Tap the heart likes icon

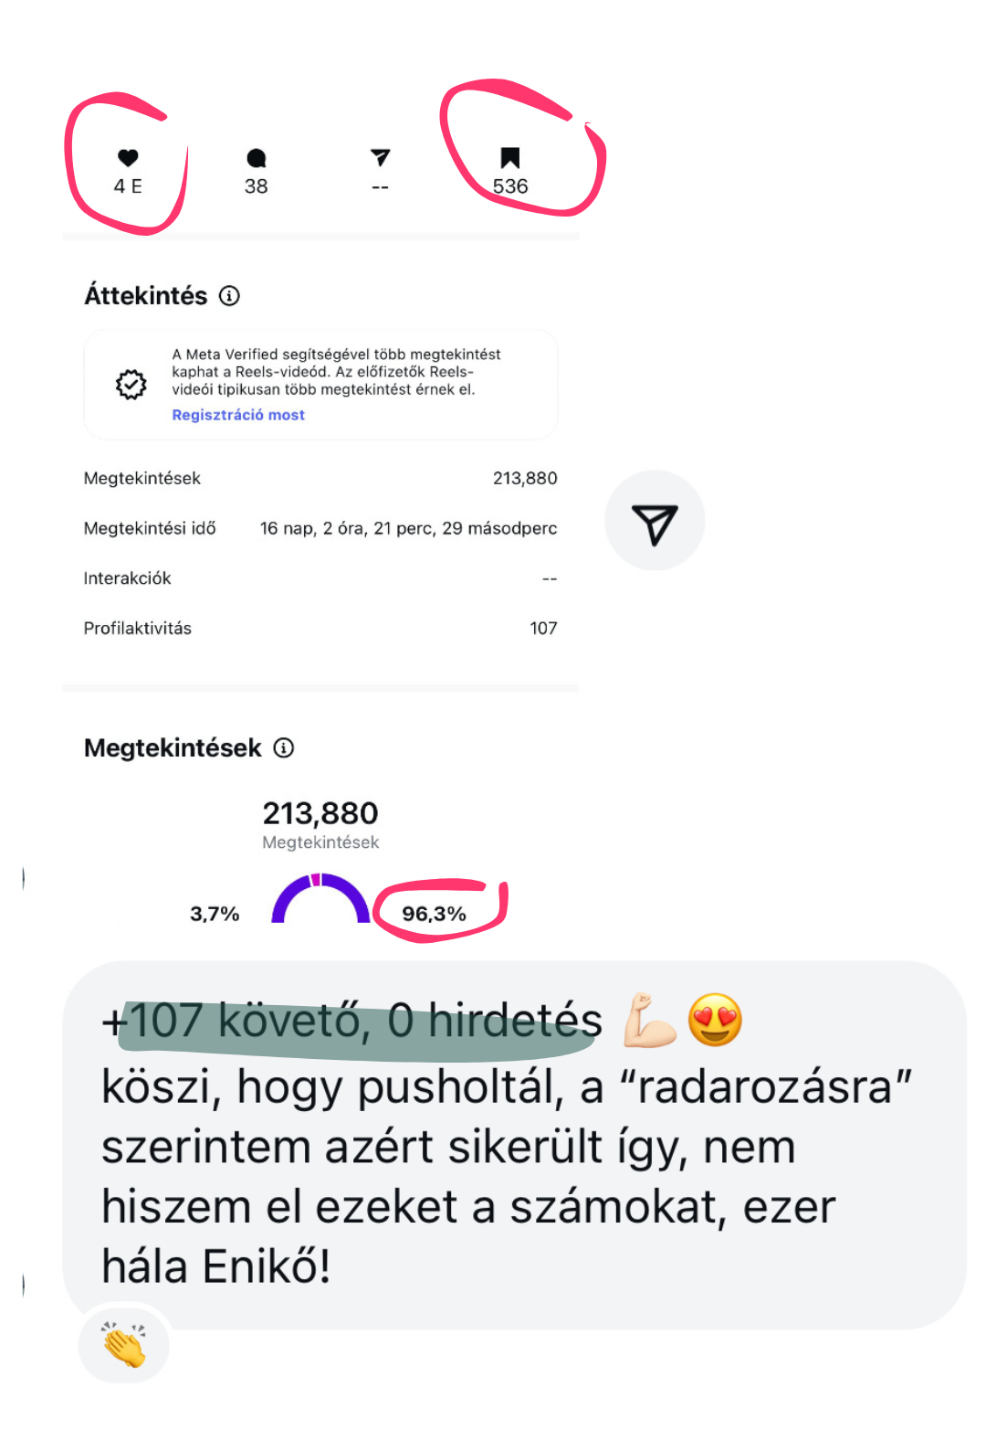[128, 157]
